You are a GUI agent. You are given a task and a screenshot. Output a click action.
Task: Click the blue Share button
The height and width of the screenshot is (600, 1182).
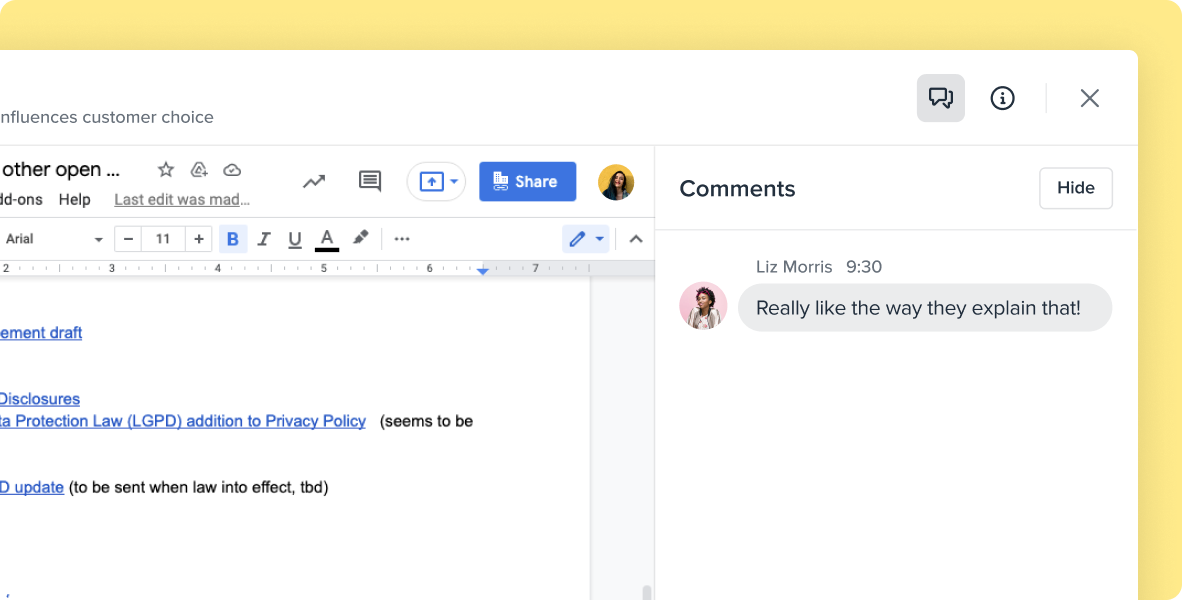528,182
